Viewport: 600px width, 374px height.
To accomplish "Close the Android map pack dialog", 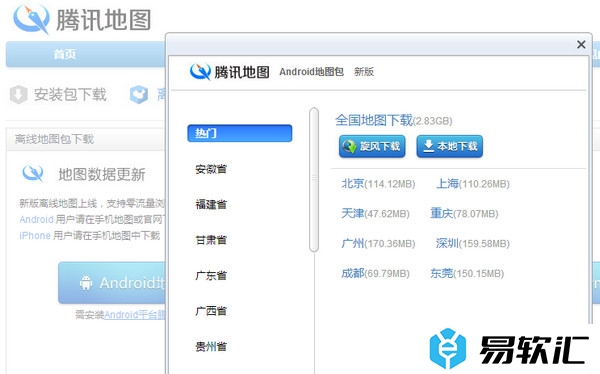I will coord(581,44).
